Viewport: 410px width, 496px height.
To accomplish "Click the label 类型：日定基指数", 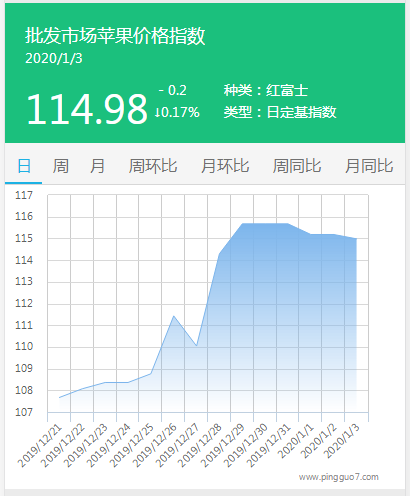I will pyautogui.click(x=280, y=112).
